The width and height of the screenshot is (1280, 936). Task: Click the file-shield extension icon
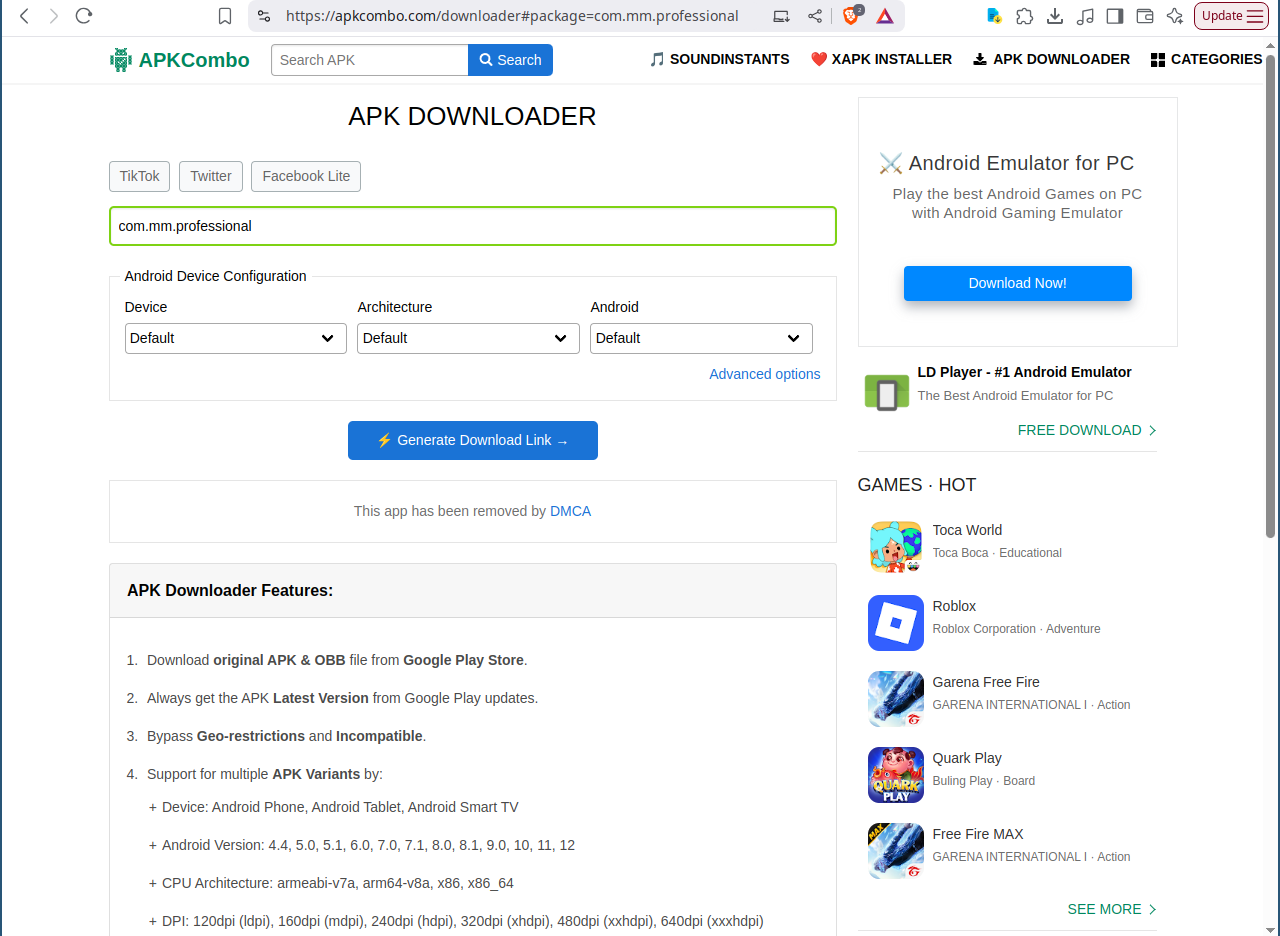coord(994,16)
